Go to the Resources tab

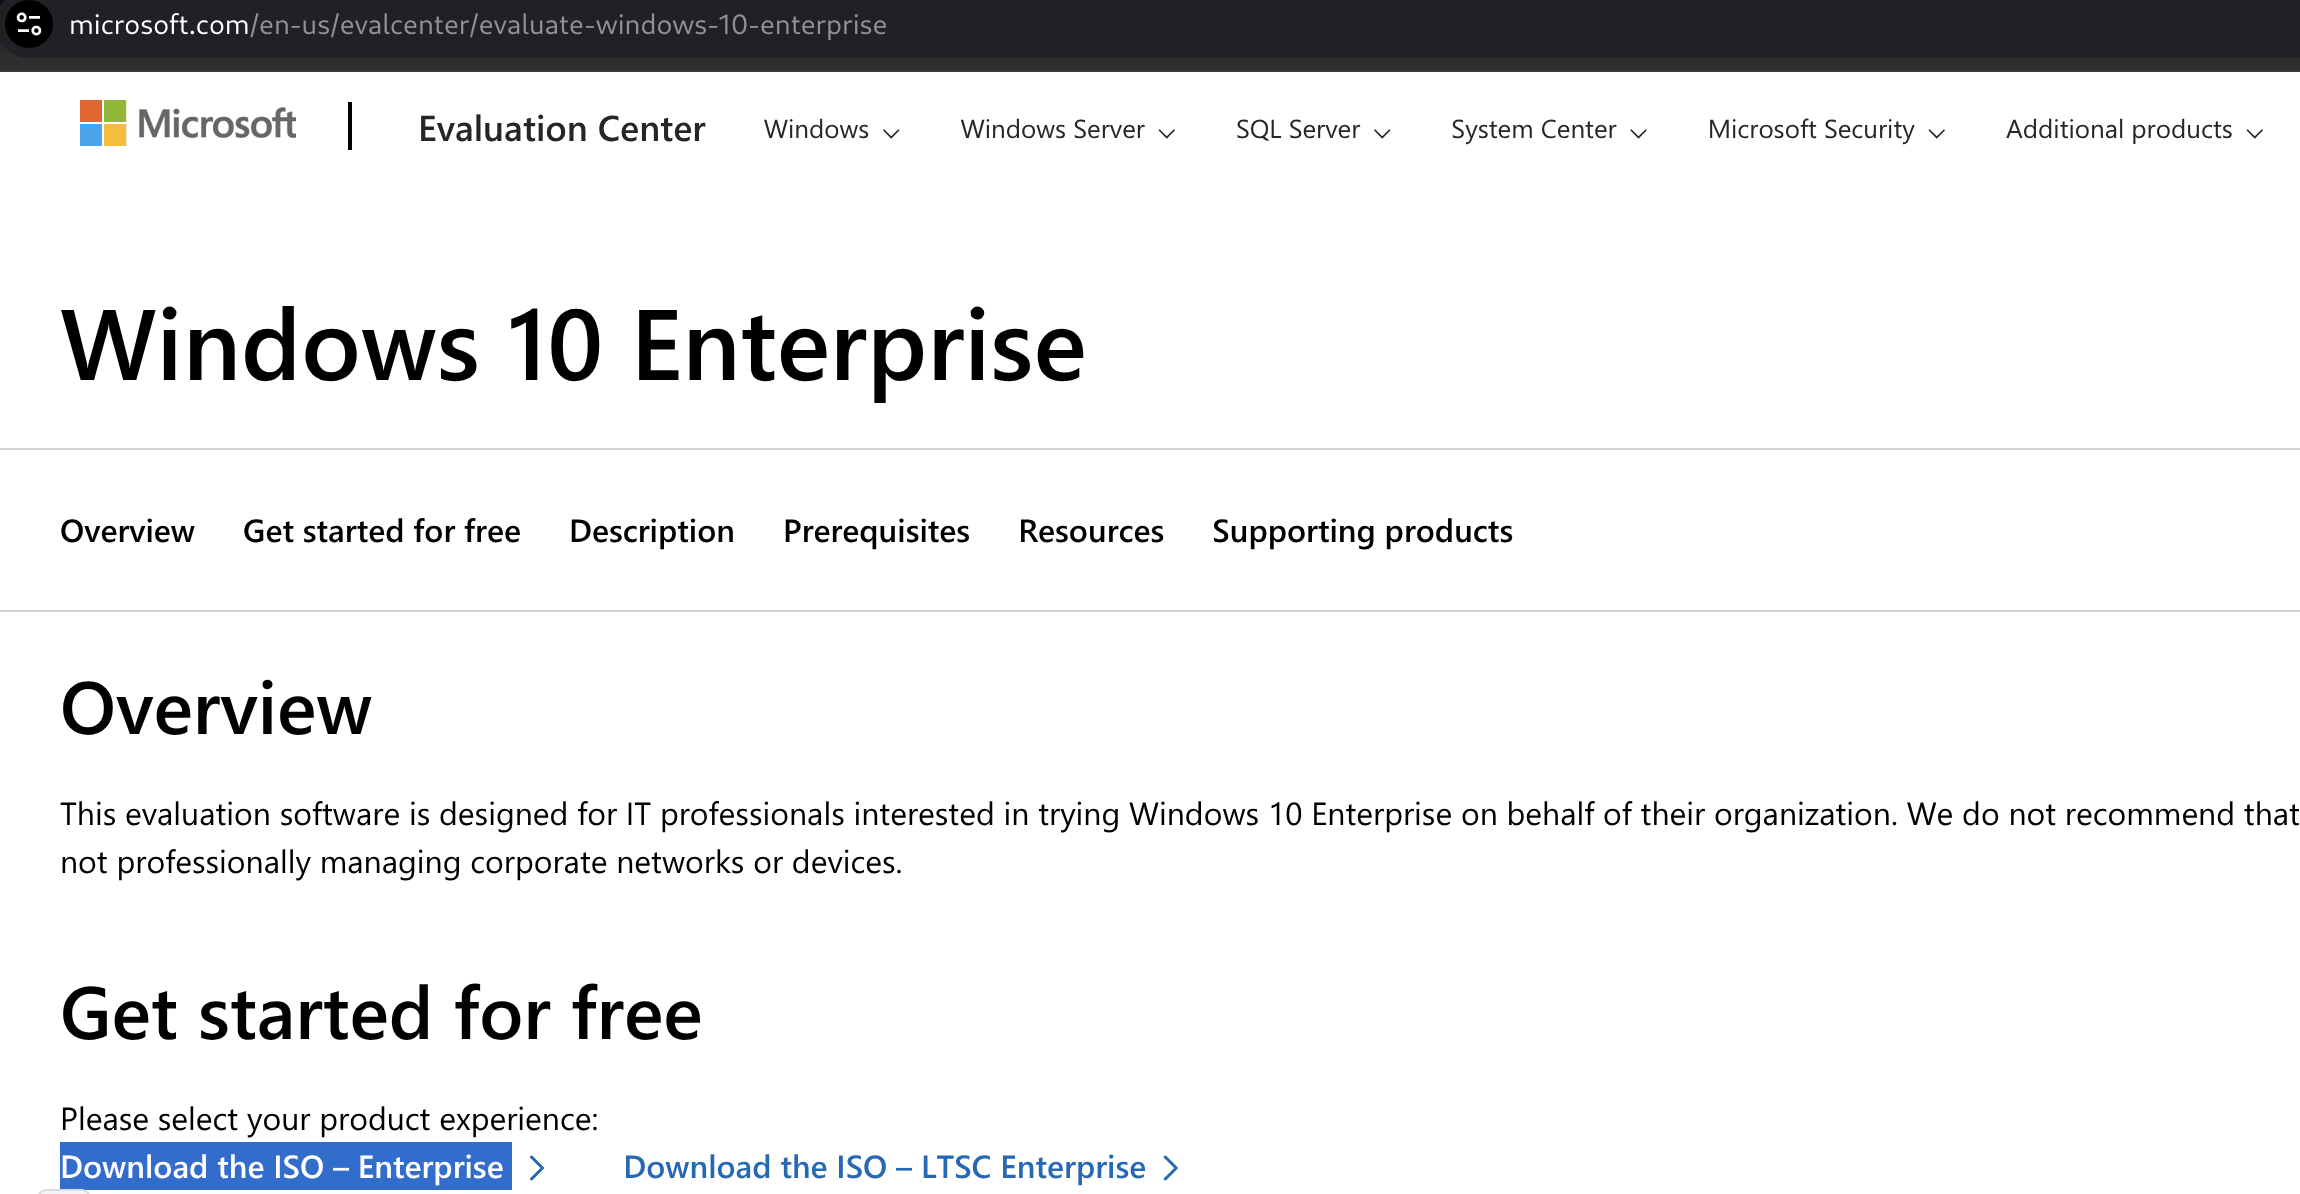1090,531
